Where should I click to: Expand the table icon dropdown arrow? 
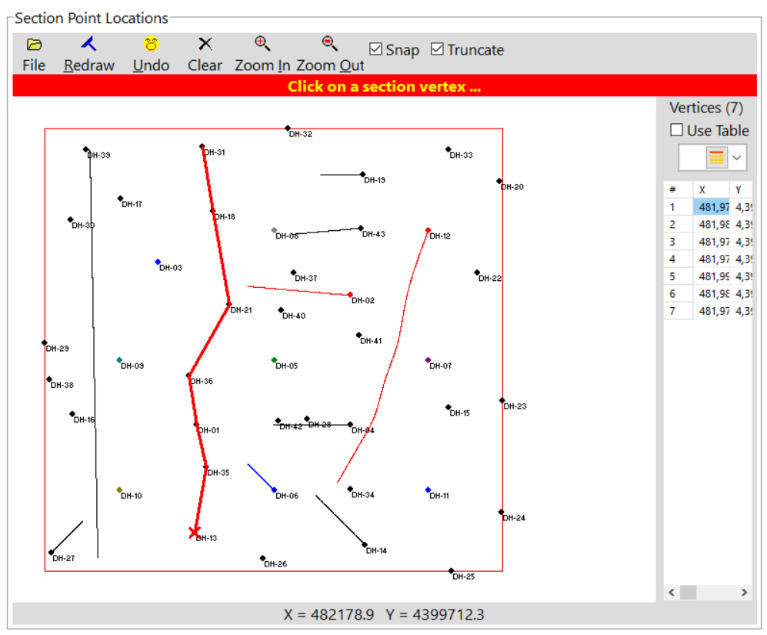(738, 157)
